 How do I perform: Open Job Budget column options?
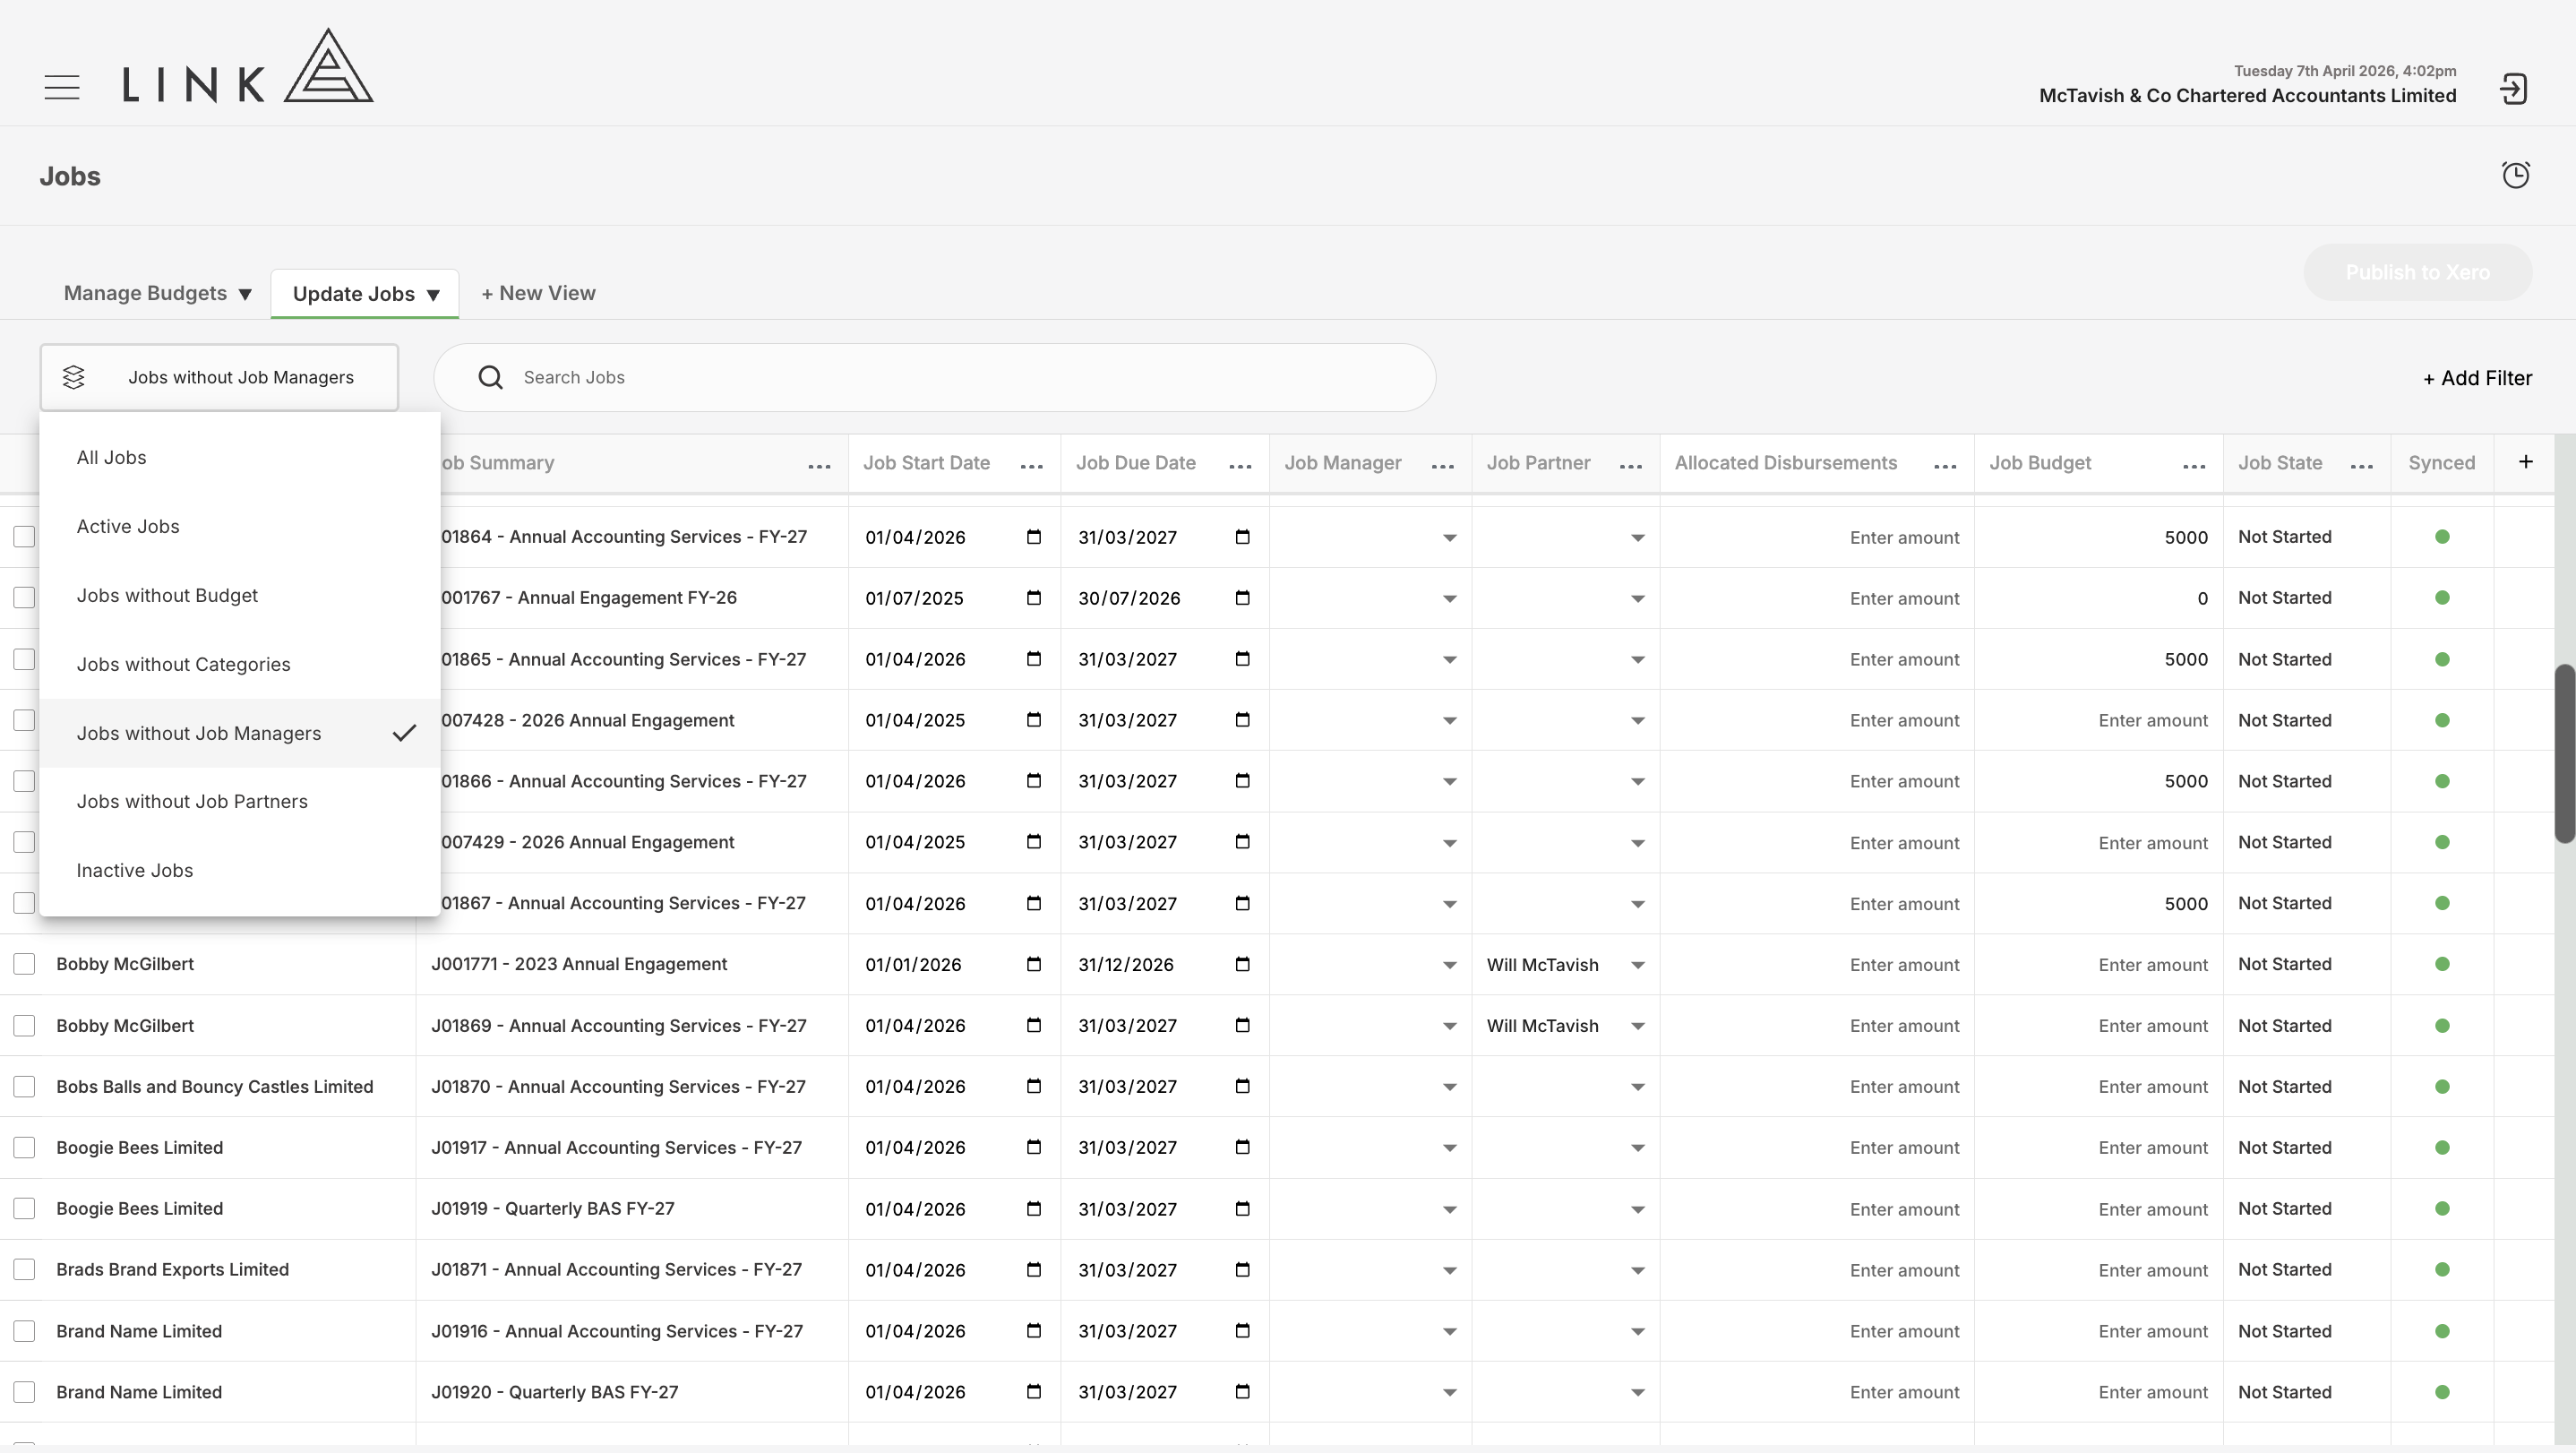point(2194,466)
